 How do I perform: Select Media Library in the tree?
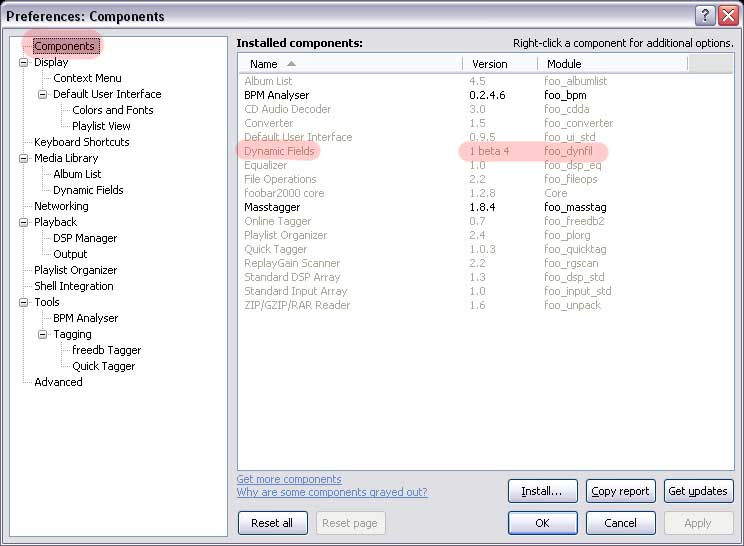click(66, 158)
